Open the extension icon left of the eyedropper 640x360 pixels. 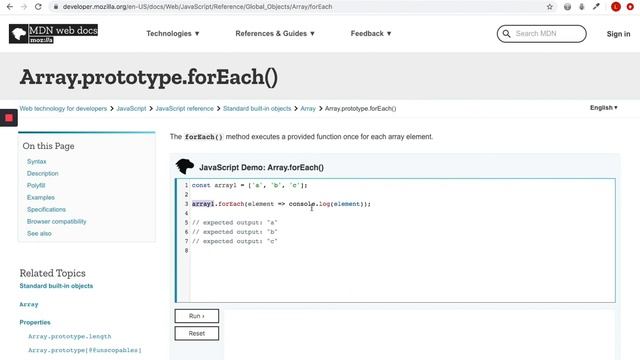[x=582, y=7]
